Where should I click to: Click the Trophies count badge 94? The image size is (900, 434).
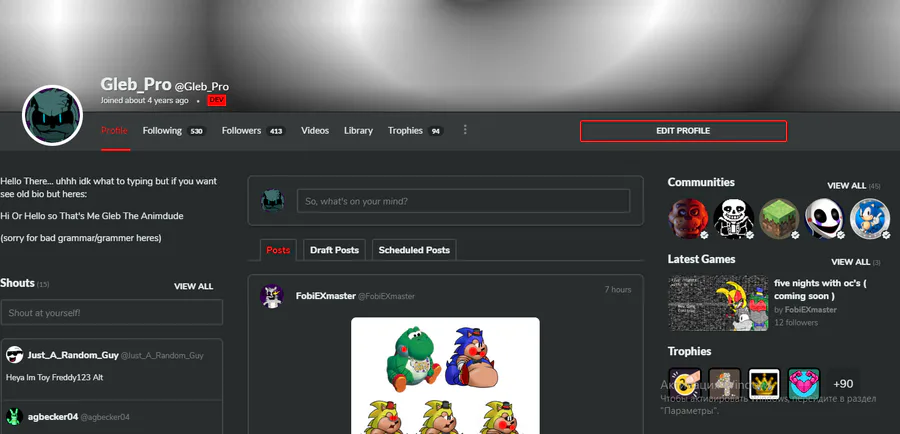pos(436,131)
